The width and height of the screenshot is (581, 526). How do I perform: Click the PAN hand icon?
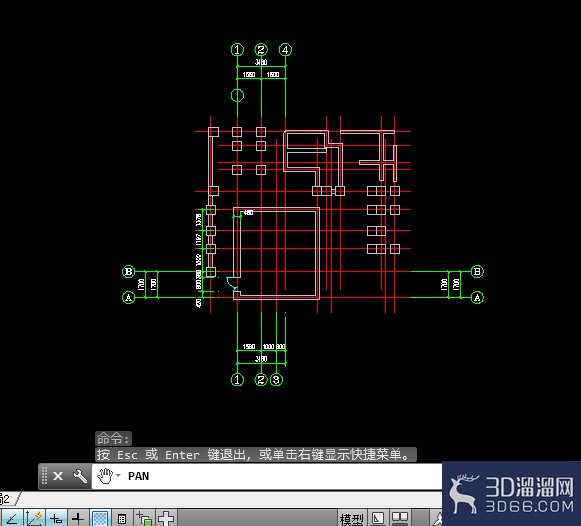[x=105, y=476]
